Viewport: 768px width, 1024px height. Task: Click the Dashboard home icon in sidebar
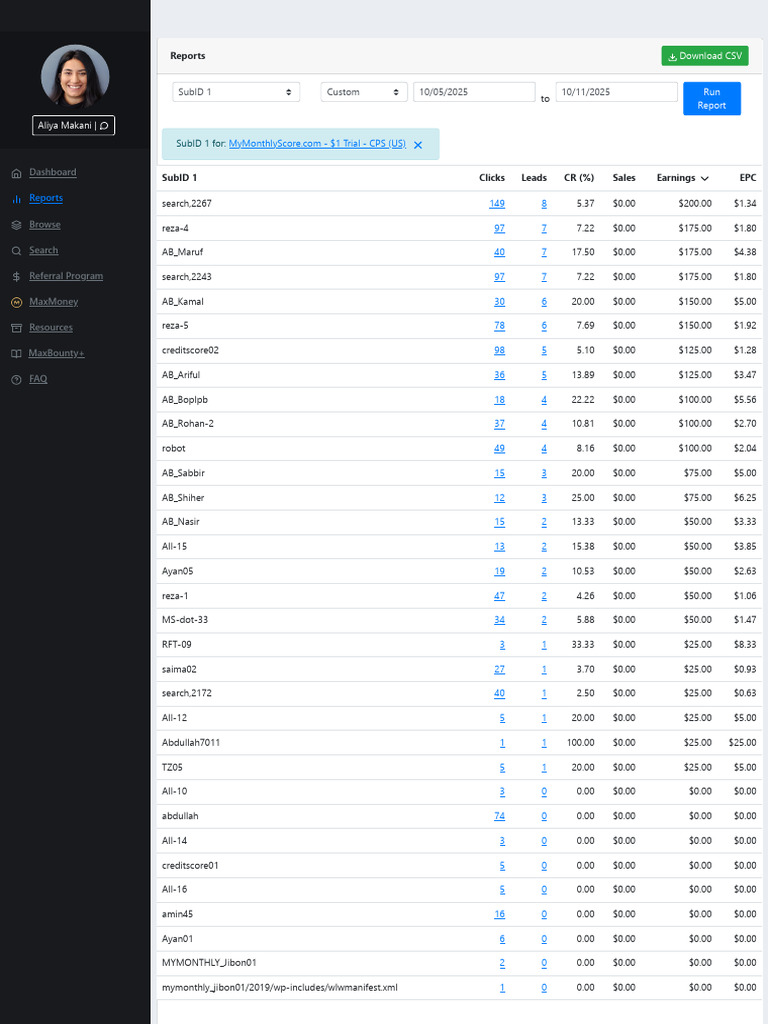coord(16,173)
